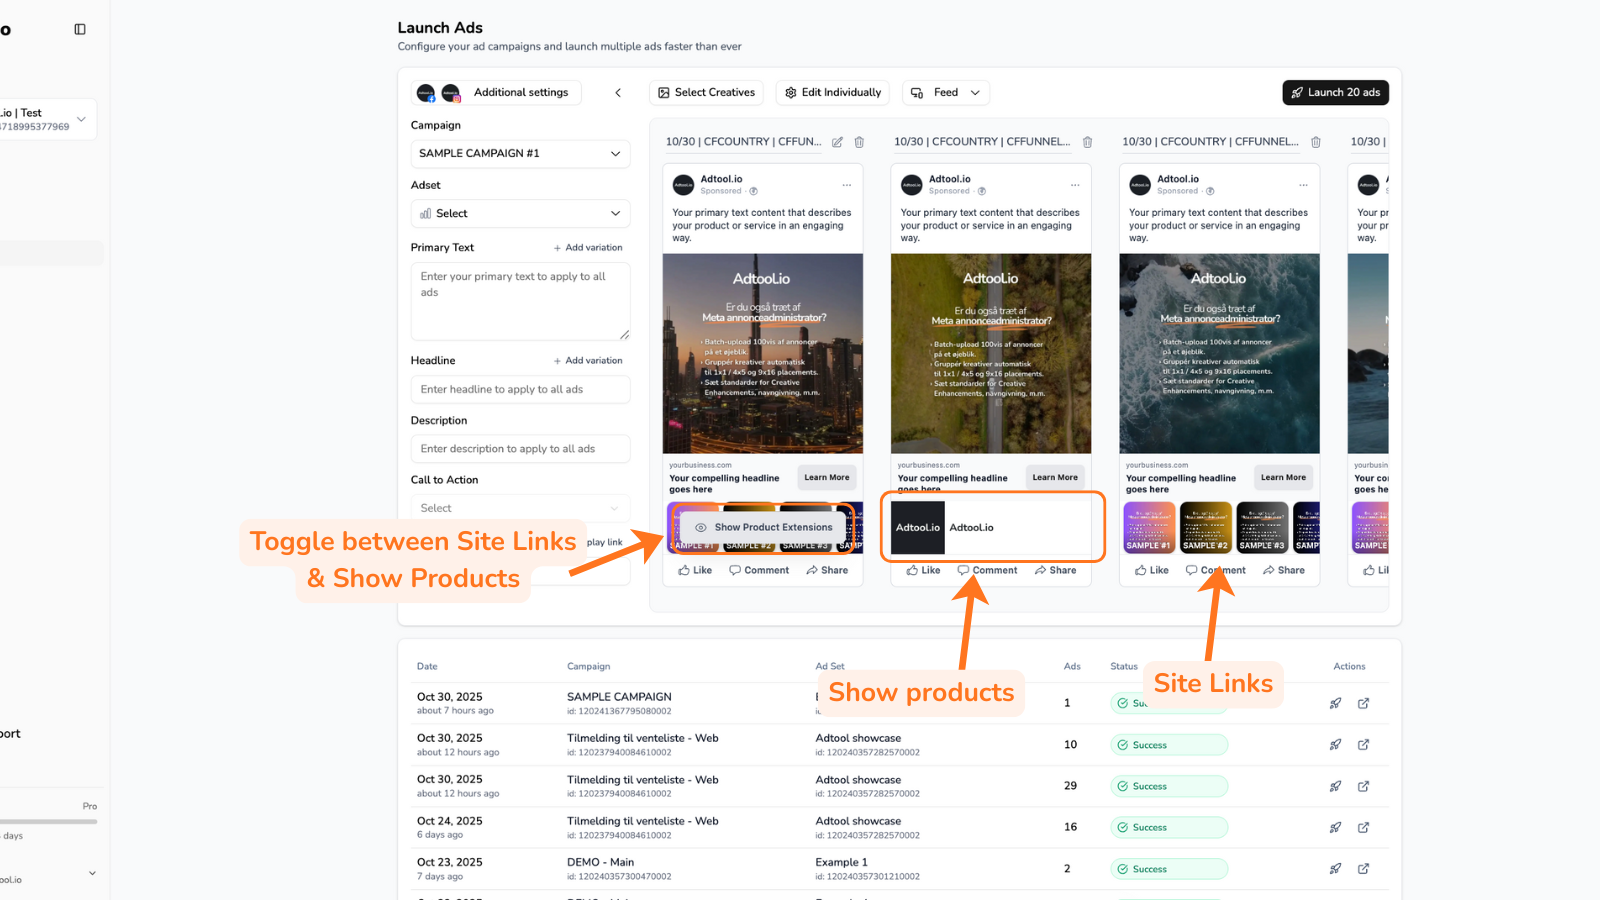Delete the city skyline ad with its trash icon

(x=859, y=142)
